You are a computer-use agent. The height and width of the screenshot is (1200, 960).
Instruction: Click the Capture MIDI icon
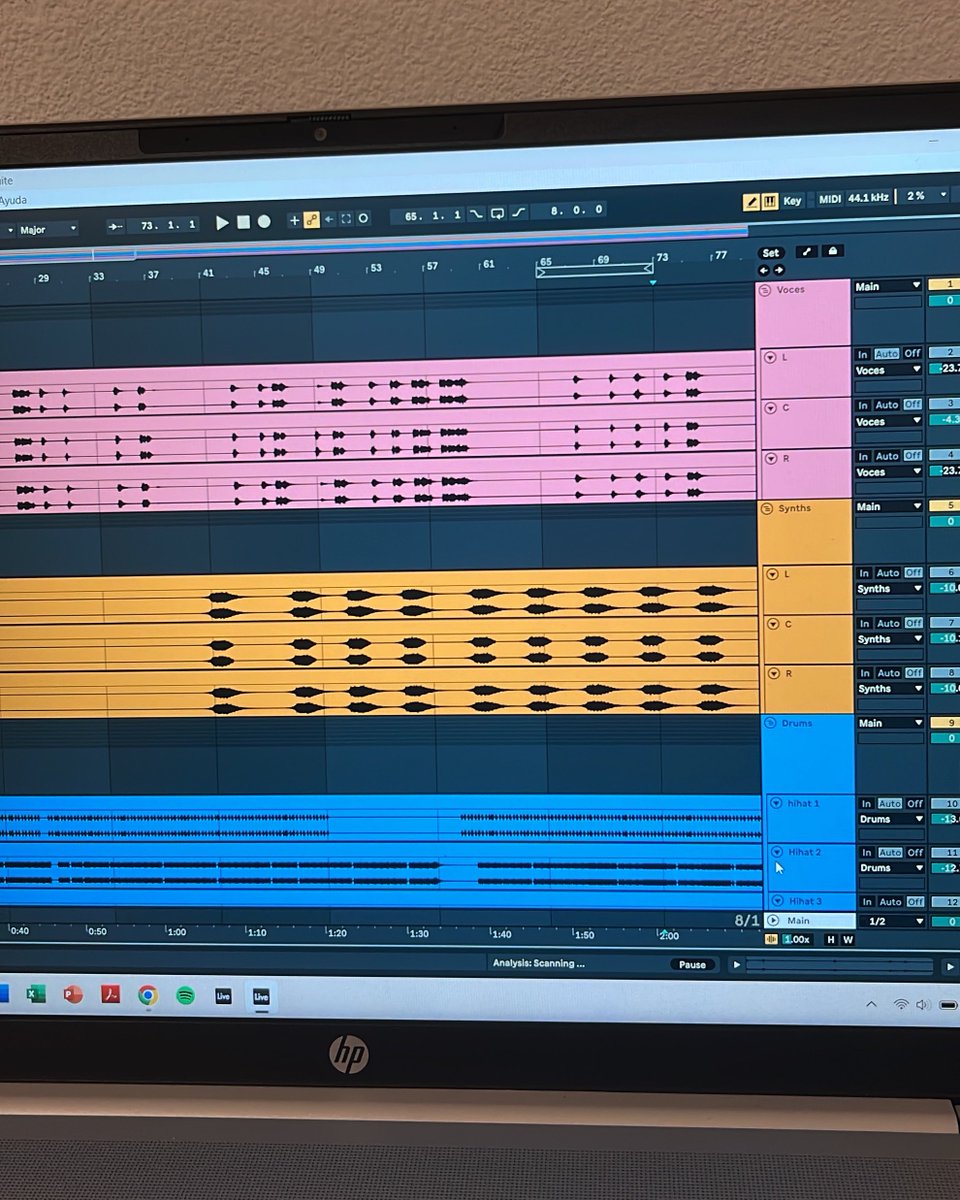point(346,219)
